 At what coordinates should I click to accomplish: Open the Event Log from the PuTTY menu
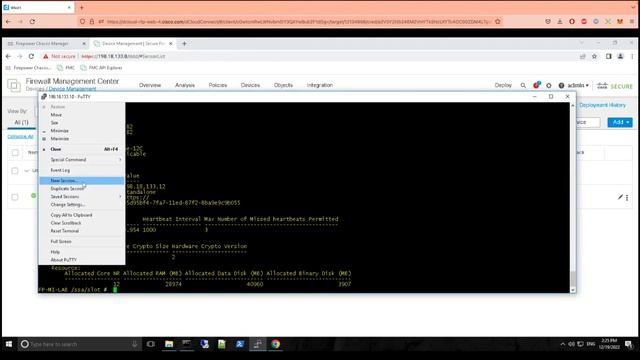point(82,170)
